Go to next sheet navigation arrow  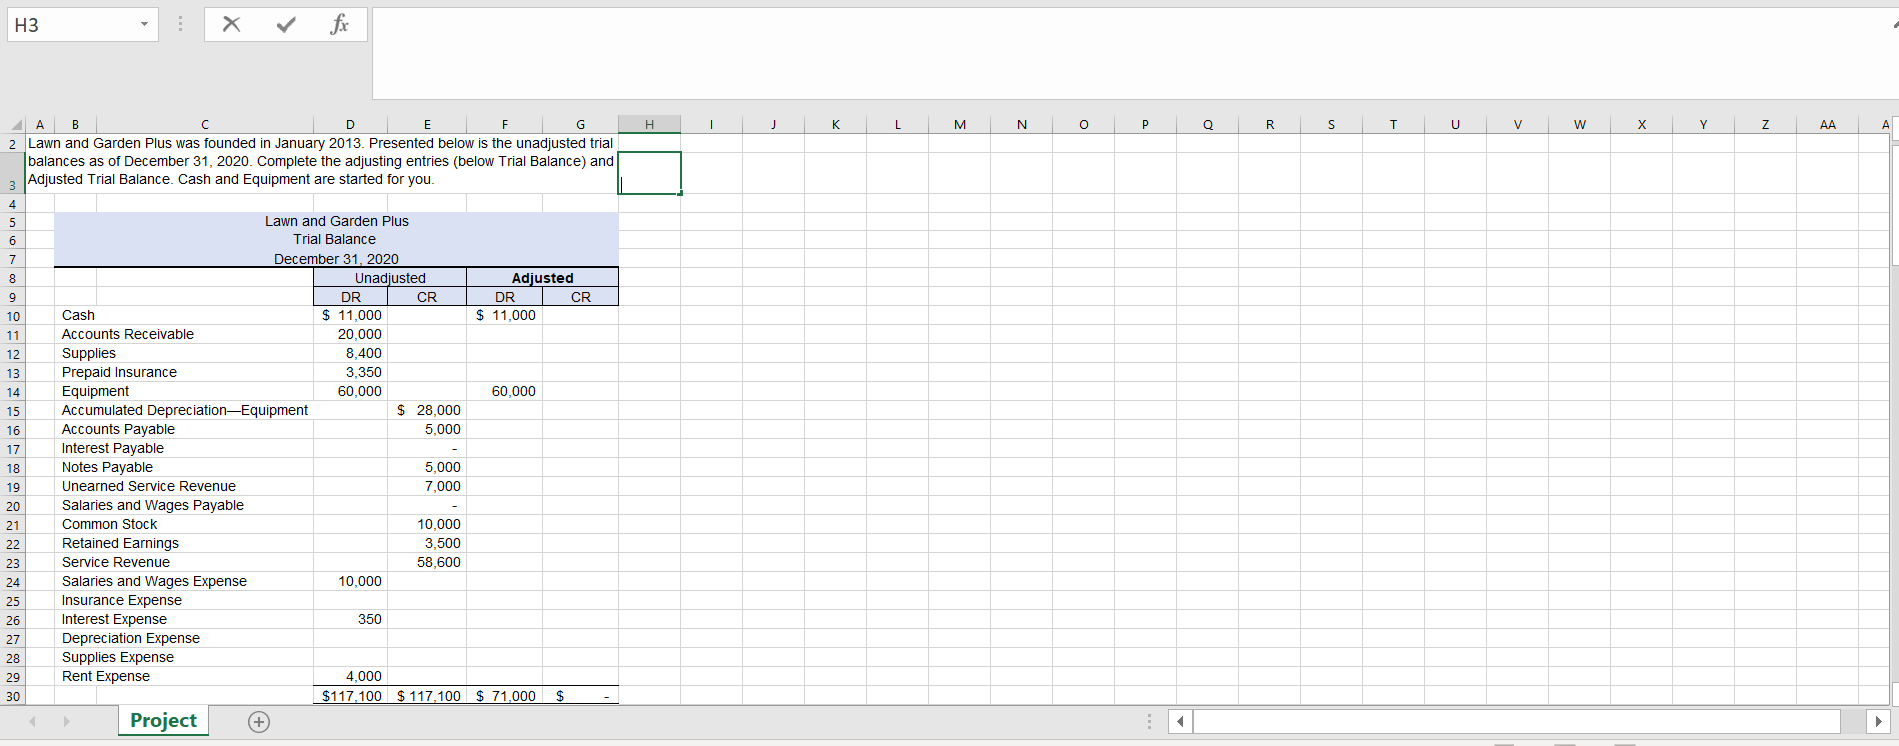coord(66,721)
